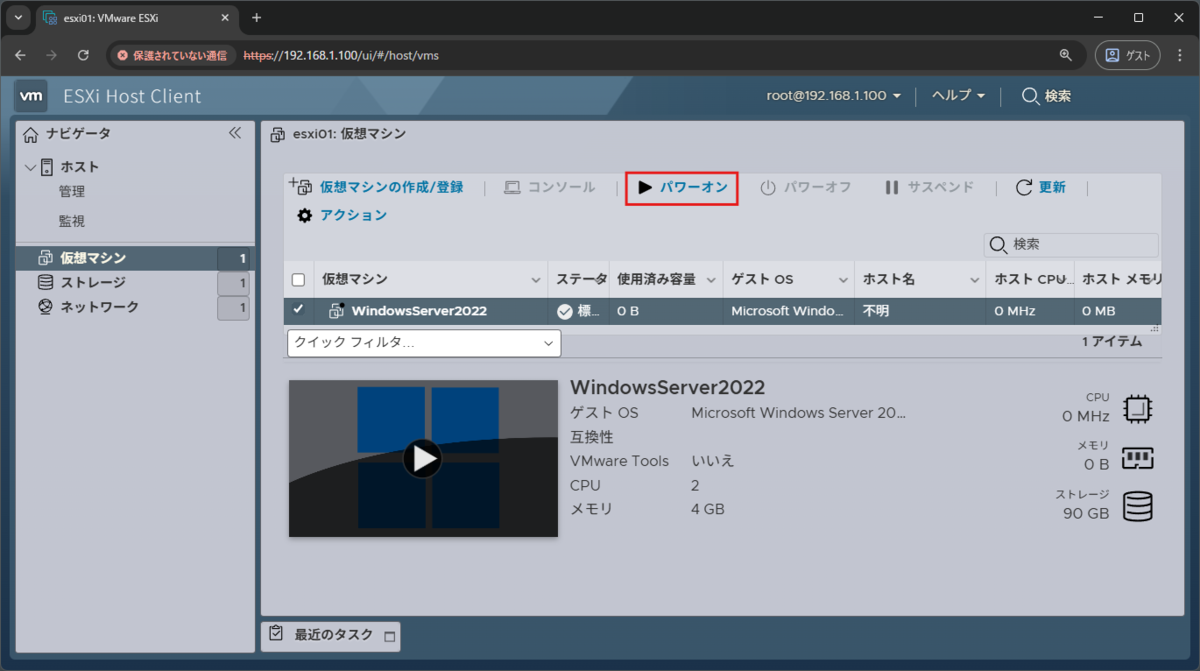Open a new browser tab

[256, 17]
